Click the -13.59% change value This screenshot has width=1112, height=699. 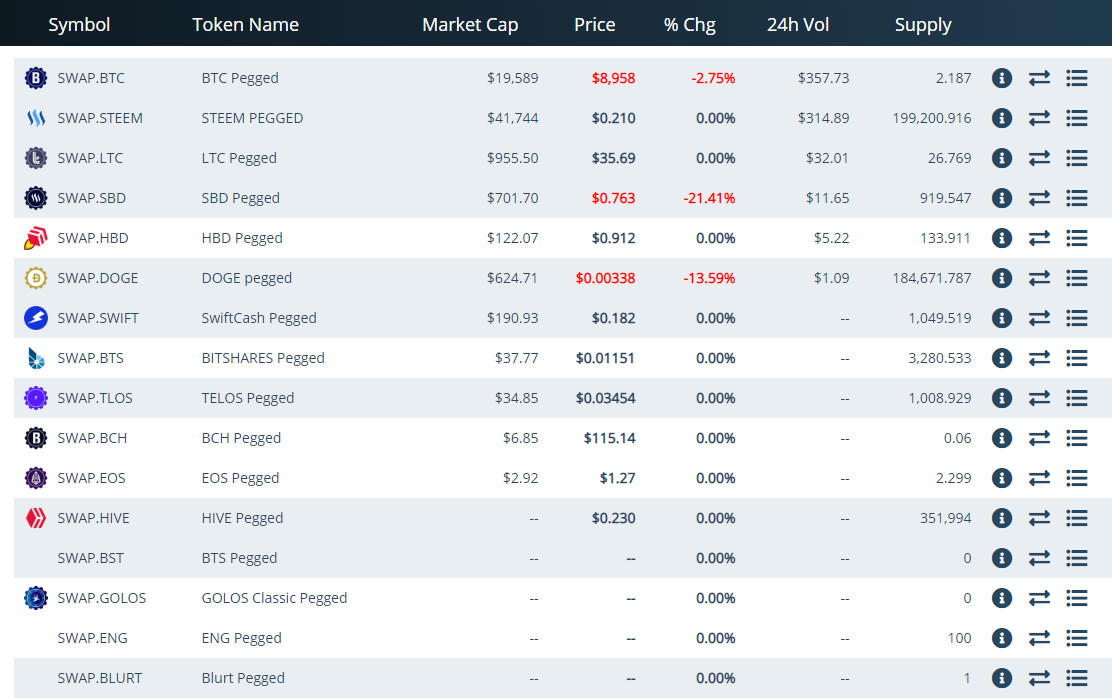(709, 278)
